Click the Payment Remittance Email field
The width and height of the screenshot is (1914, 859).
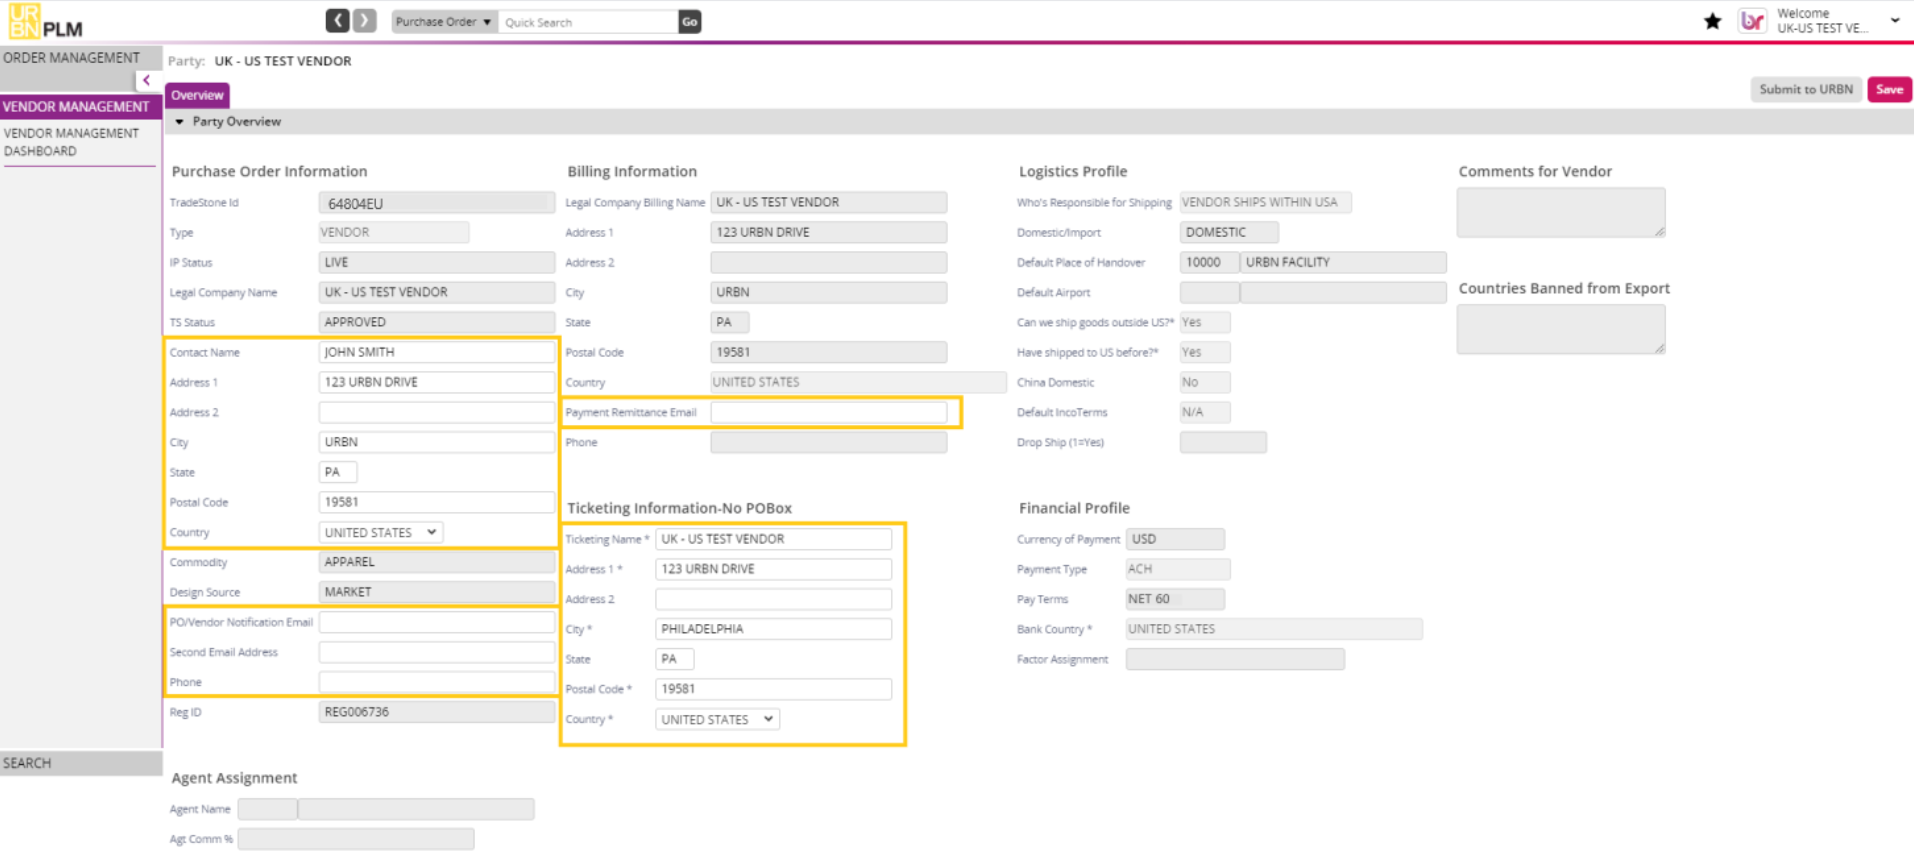pyautogui.click(x=828, y=412)
